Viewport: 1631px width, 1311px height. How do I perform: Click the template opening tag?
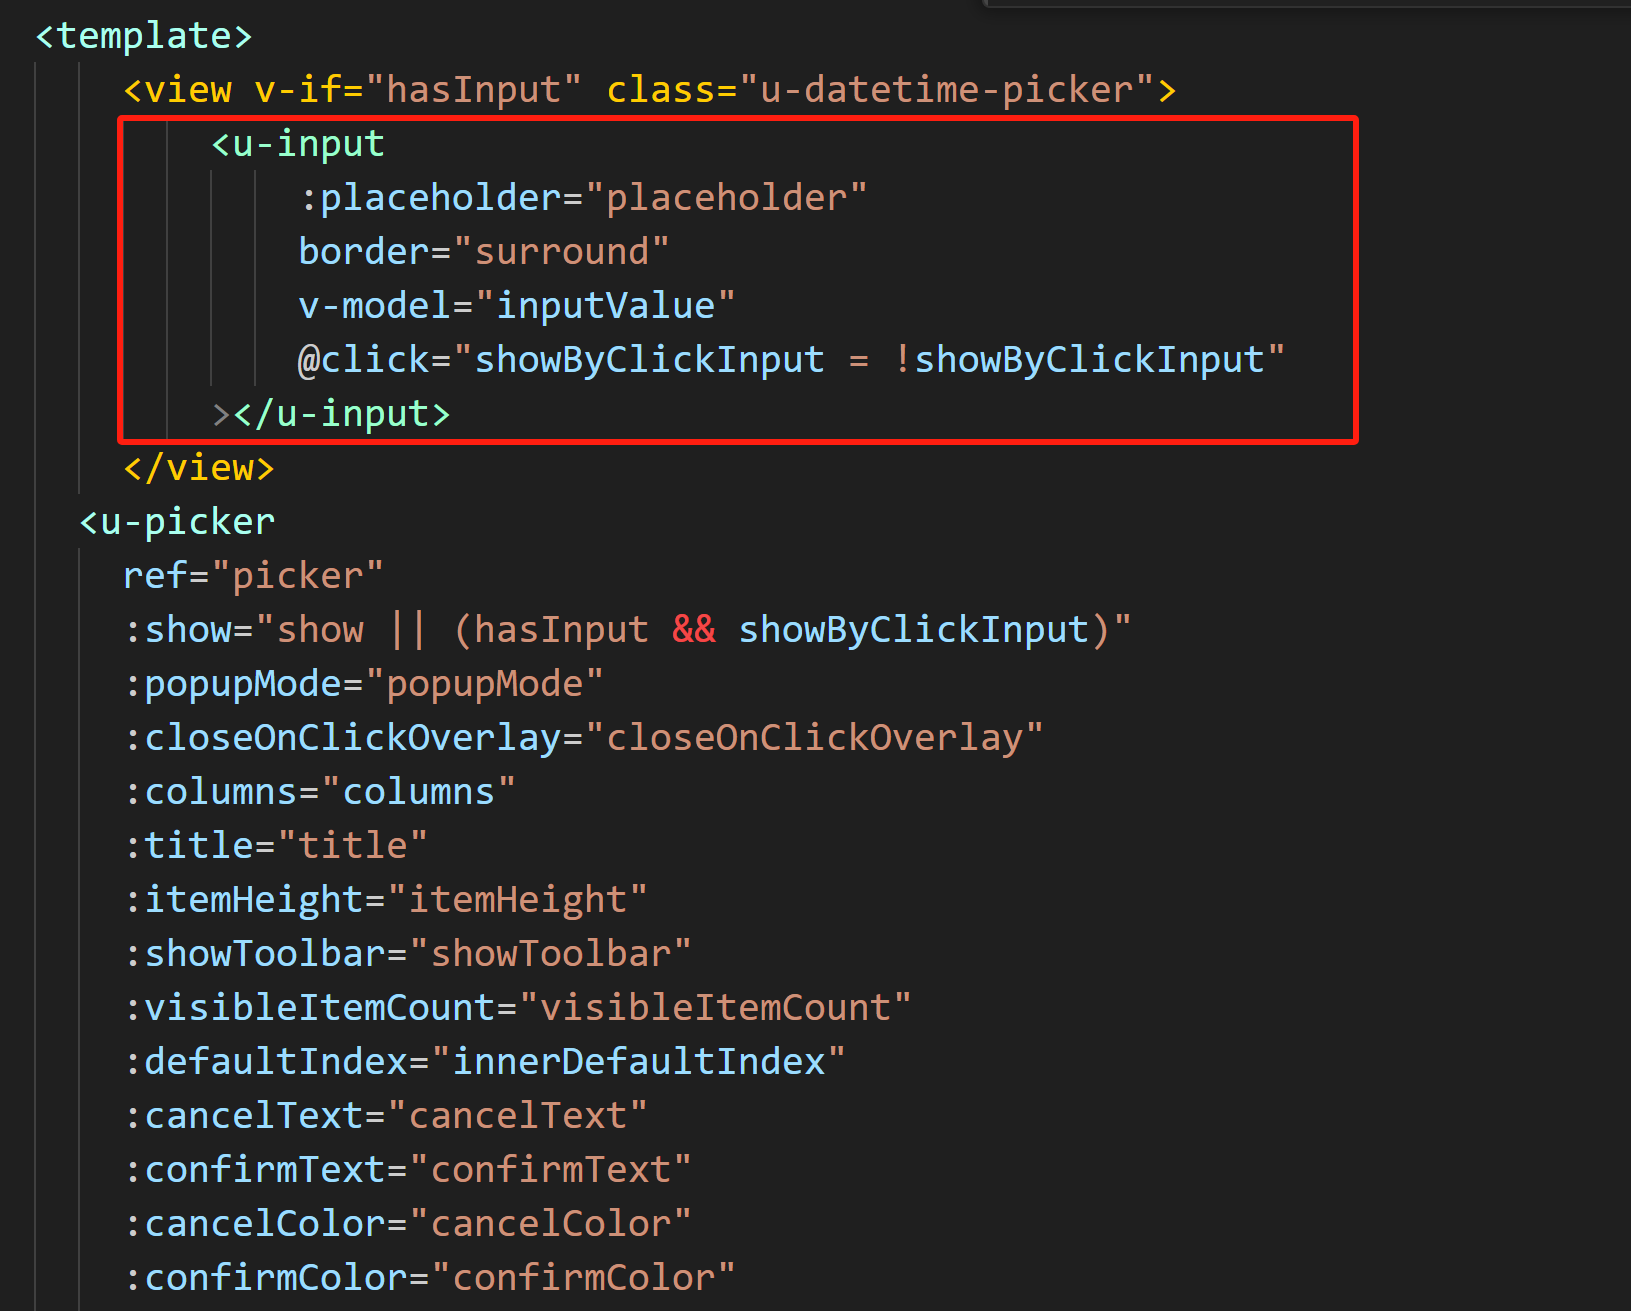pos(140,34)
